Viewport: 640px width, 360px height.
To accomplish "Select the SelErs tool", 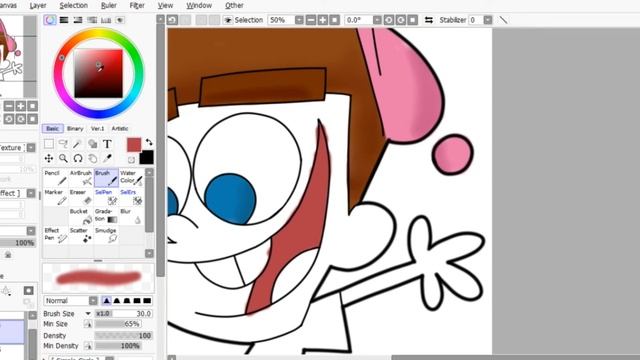I will [131, 197].
